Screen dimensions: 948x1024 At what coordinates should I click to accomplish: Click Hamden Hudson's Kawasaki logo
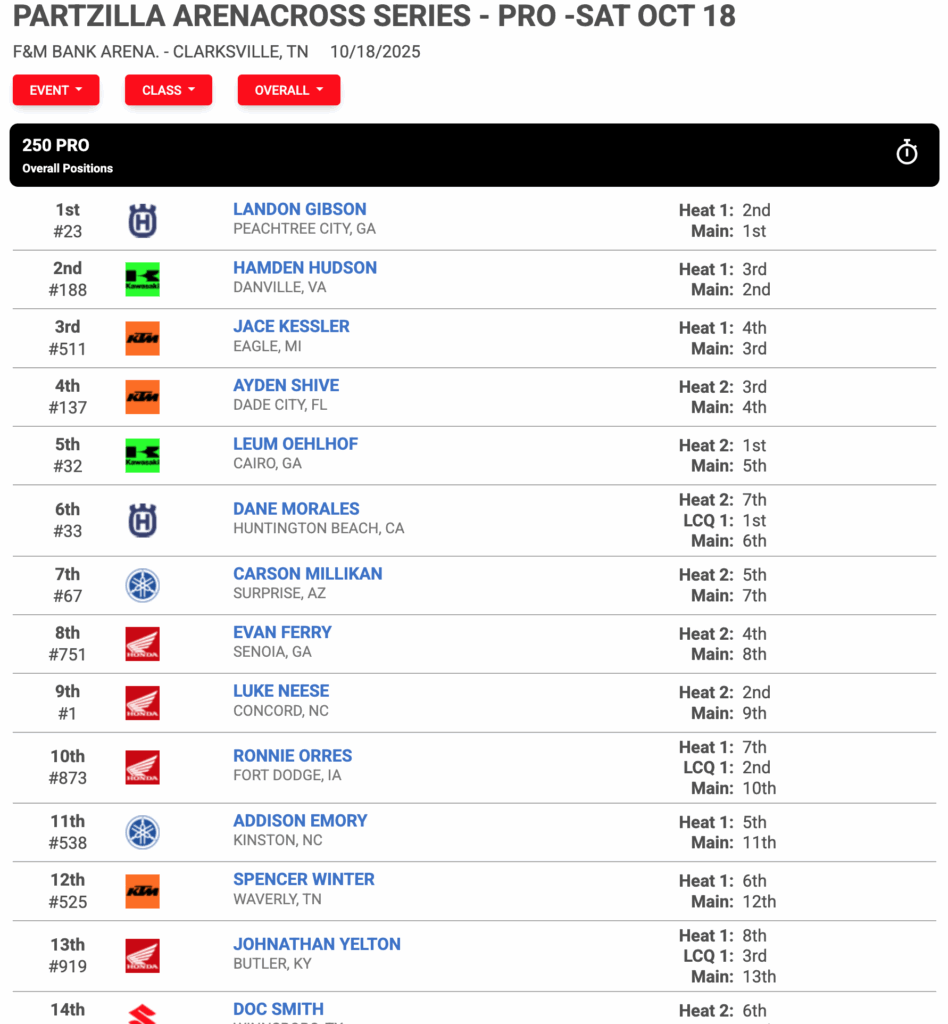click(142, 280)
